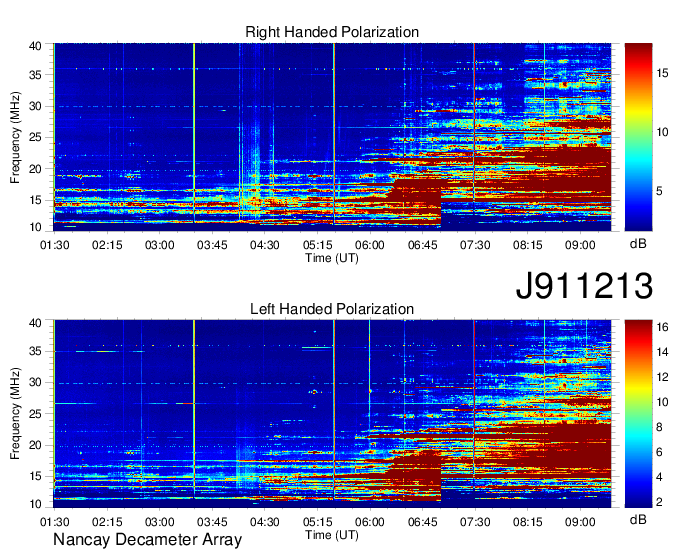Click "2" value on Left Handed colorbar

(x=659, y=502)
